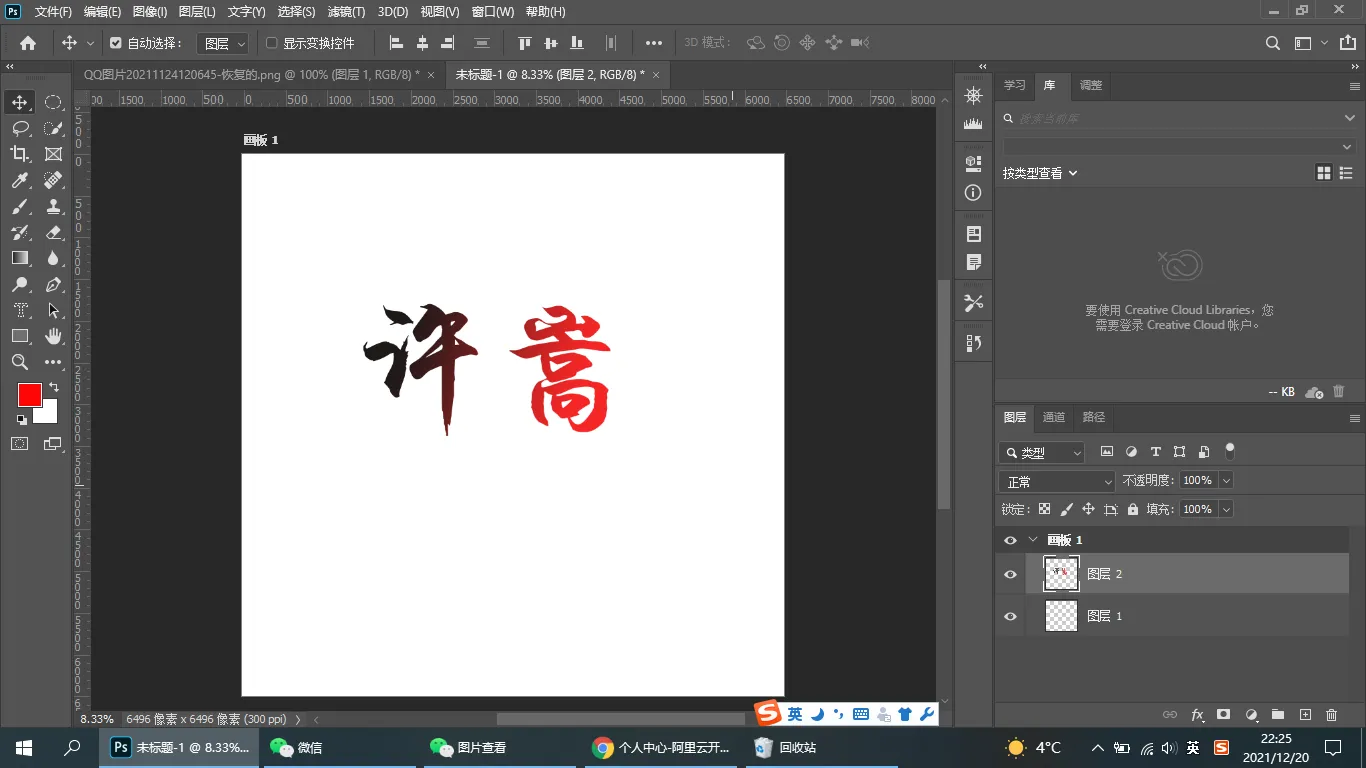This screenshot has height=768, width=1366.
Task: Open the 按类型查看 library view dropdown
Action: [x=1040, y=173]
